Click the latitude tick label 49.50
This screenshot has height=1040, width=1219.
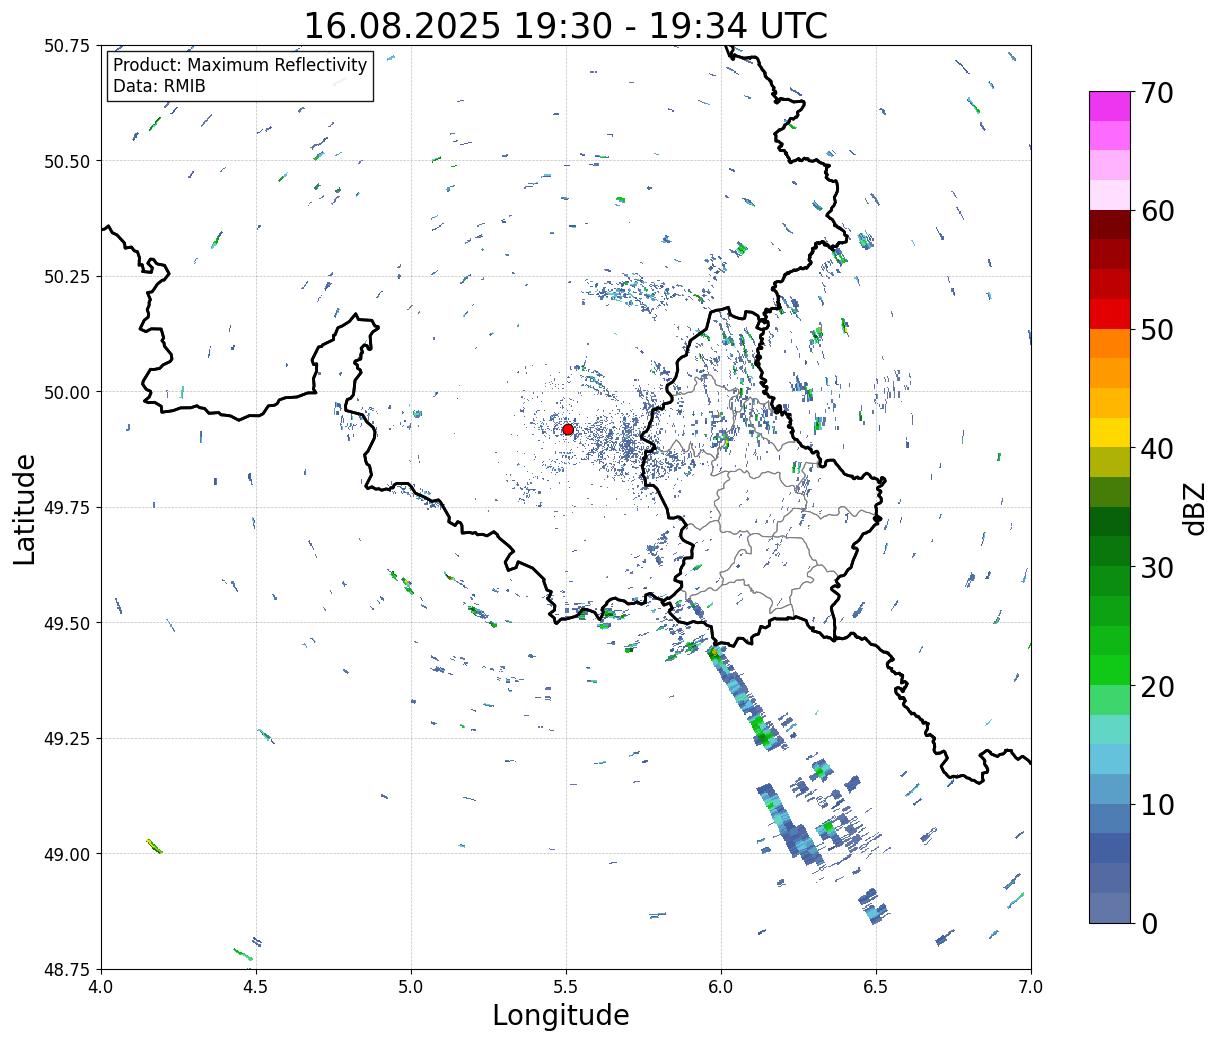point(67,623)
